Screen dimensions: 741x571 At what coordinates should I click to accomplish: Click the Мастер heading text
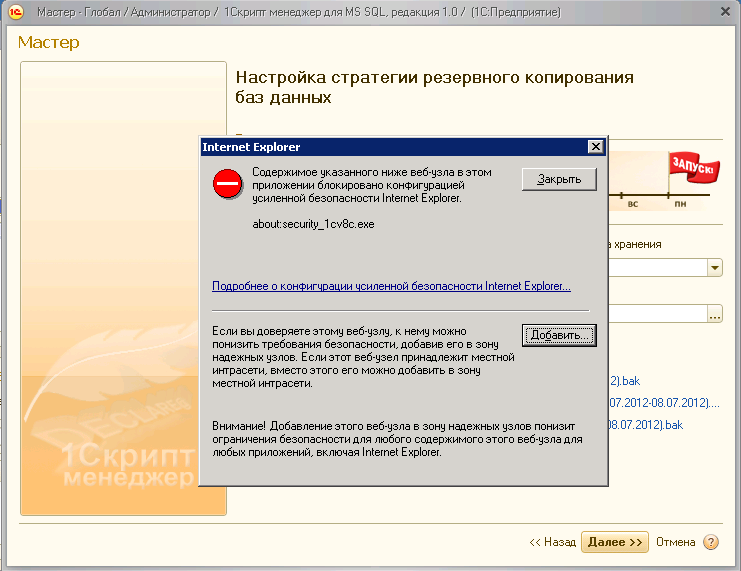(x=49, y=43)
